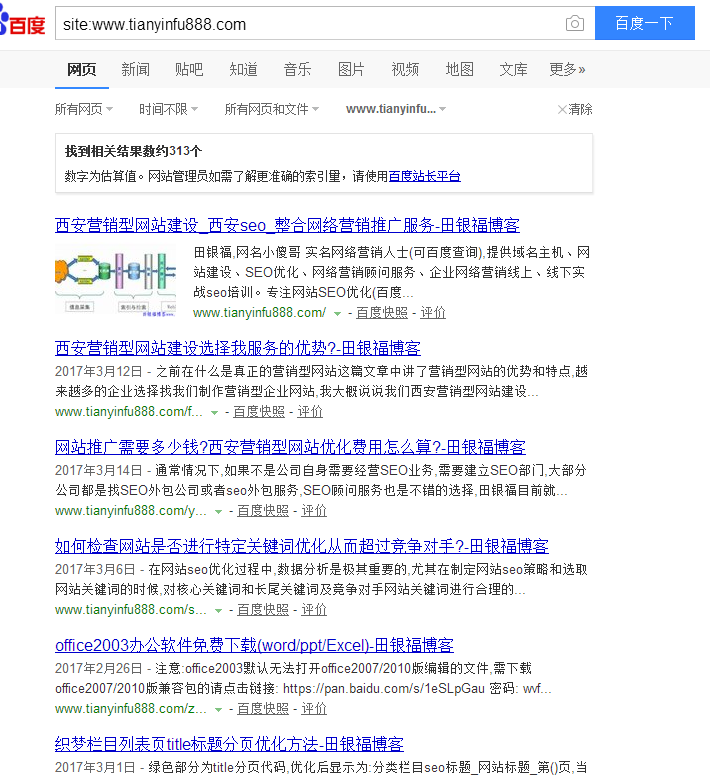Open 百度快照 for the tianyinfu888.com/z... result
Image resolution: width=710 pixels, height=776 pixels.
point(263,709)
